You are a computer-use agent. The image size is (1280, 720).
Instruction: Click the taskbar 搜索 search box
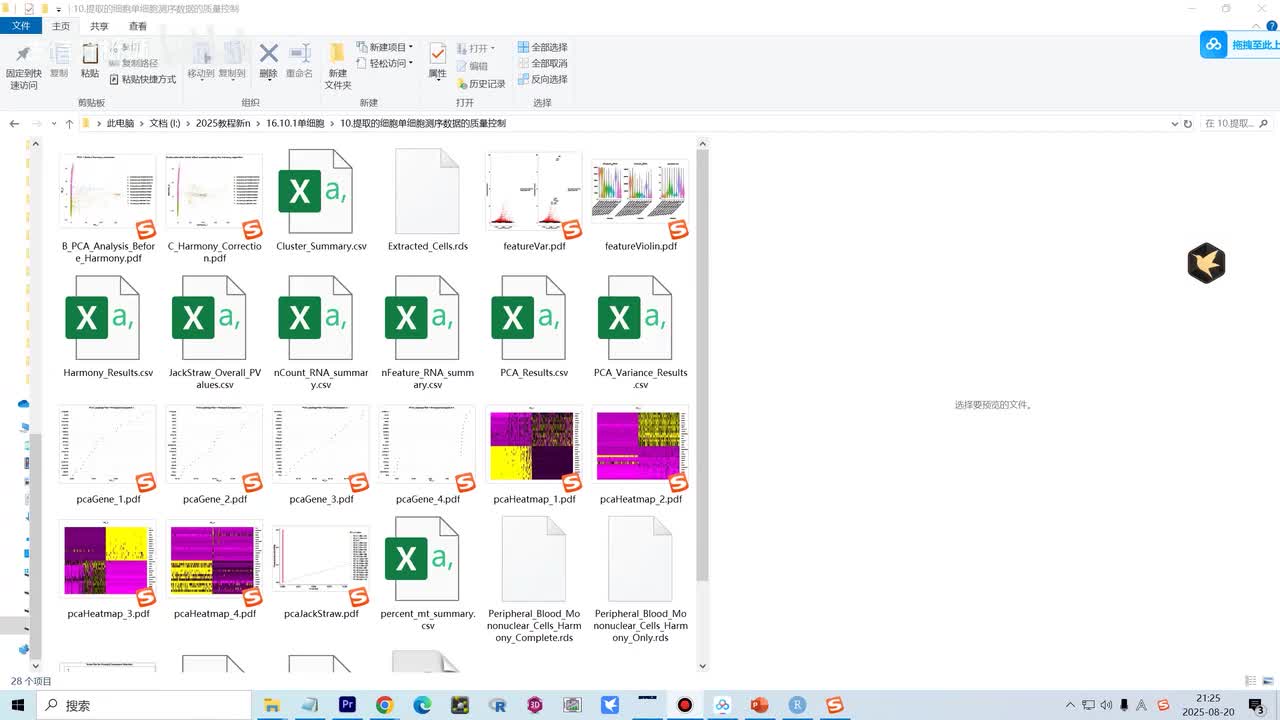[x=145, y=705]
